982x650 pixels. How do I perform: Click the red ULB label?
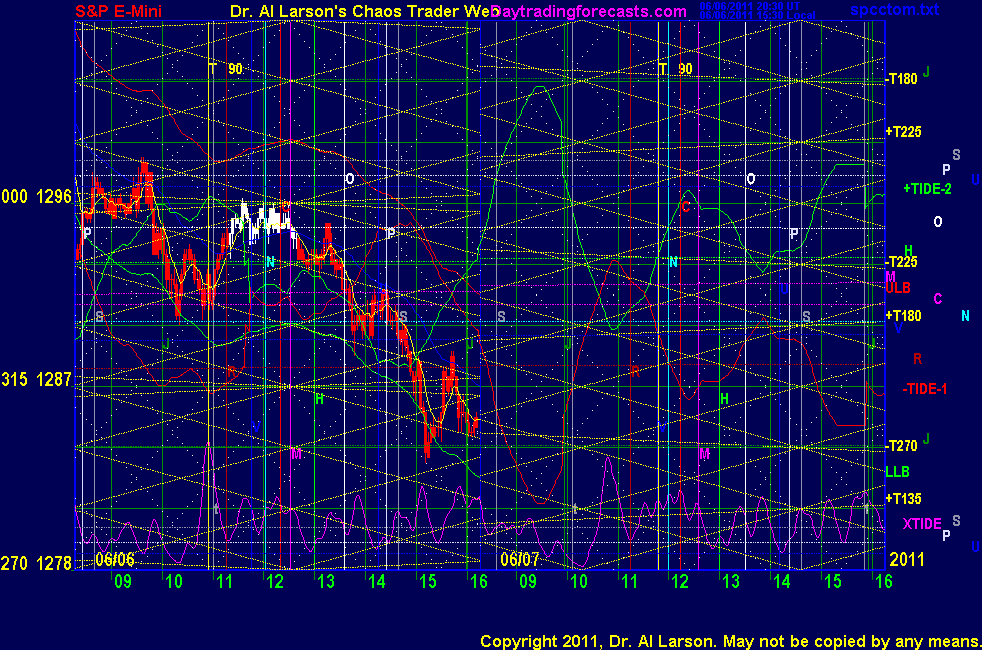[x=898, y=288]
